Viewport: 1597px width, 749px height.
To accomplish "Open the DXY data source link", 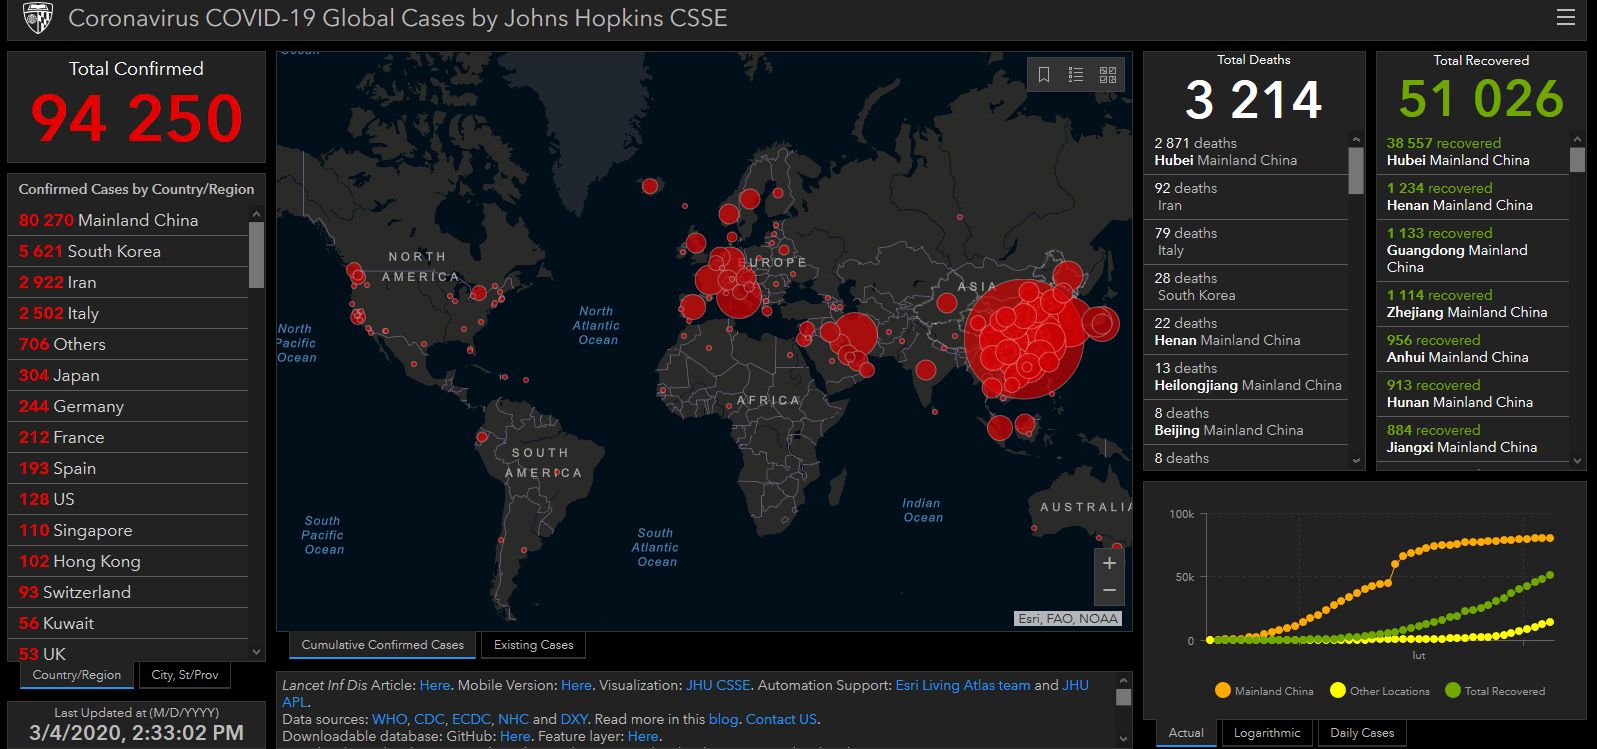I will click(x=574, y=719).
